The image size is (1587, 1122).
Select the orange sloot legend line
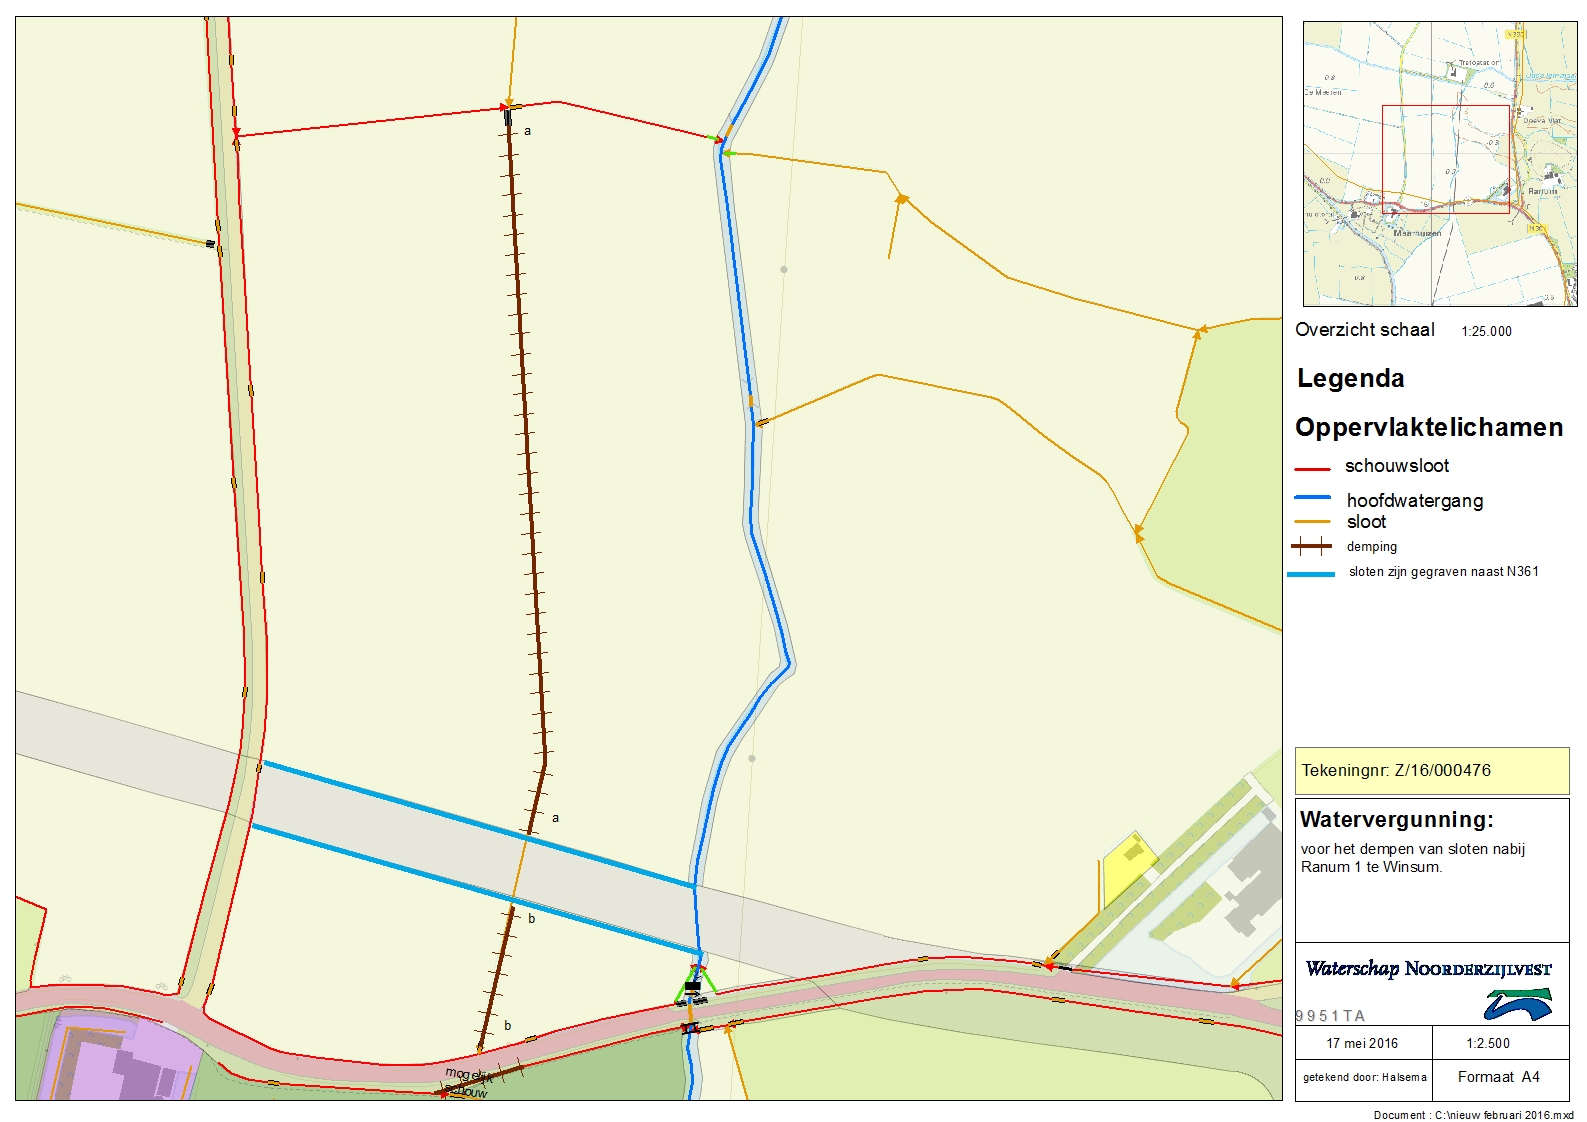1311,522
